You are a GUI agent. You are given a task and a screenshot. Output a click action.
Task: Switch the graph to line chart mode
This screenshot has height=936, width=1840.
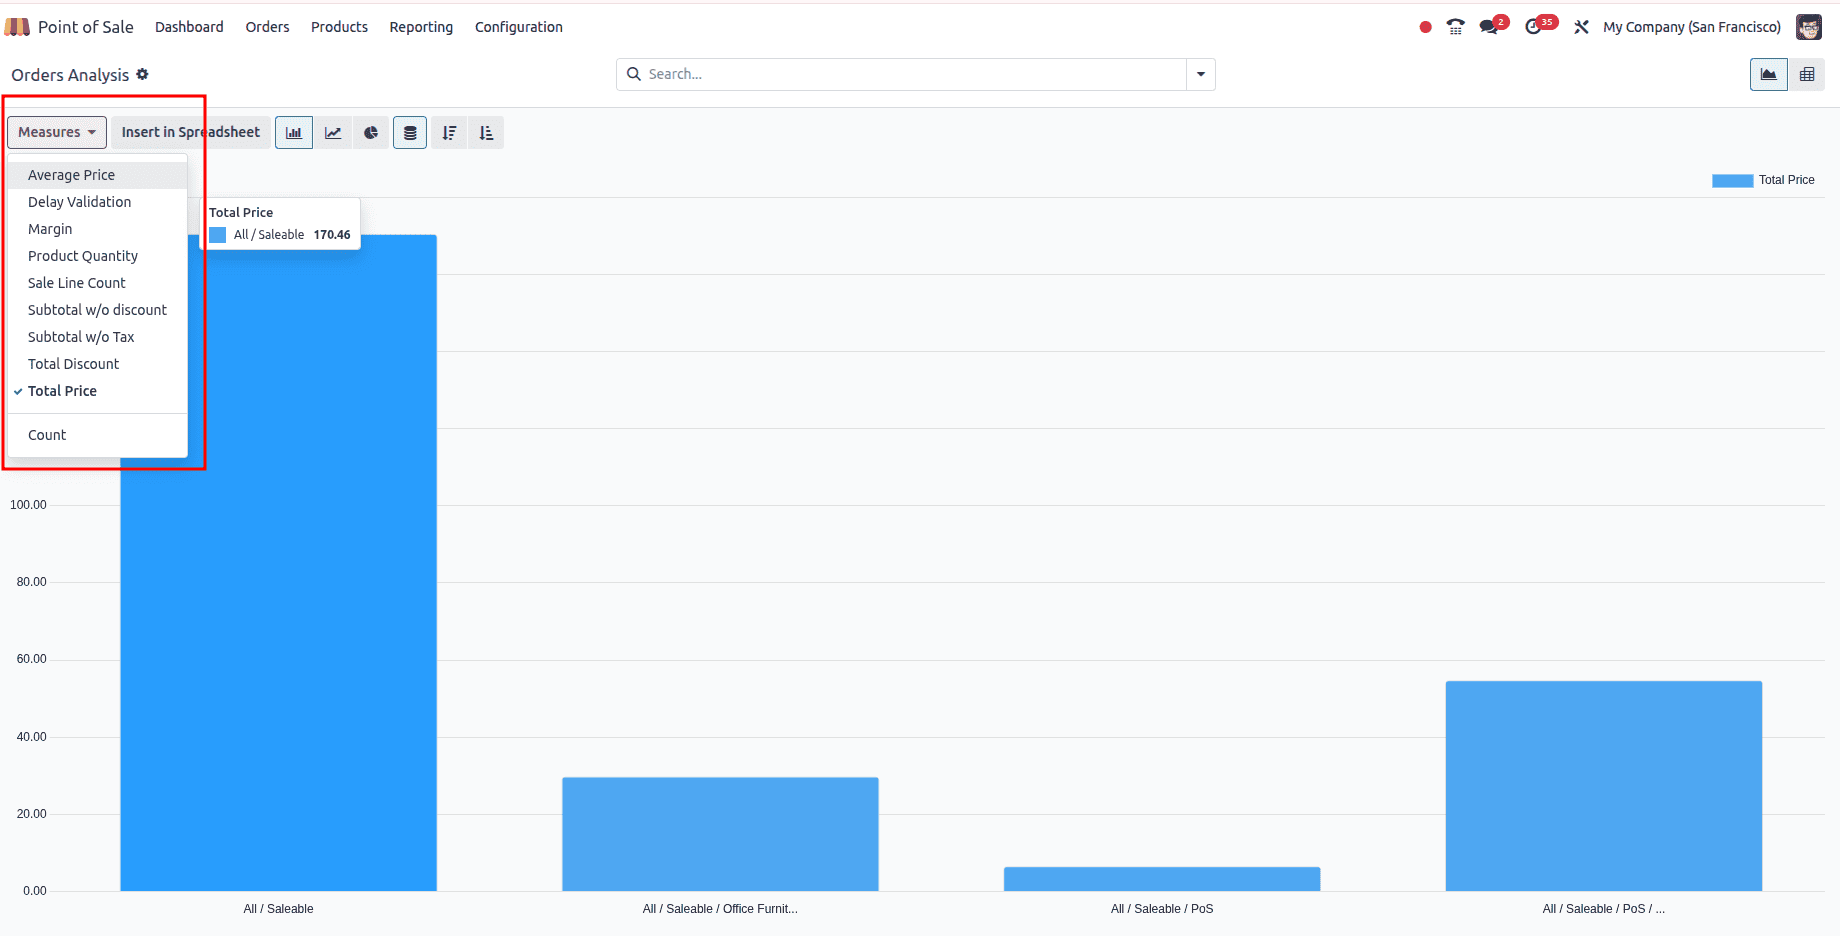coord(333,132)
